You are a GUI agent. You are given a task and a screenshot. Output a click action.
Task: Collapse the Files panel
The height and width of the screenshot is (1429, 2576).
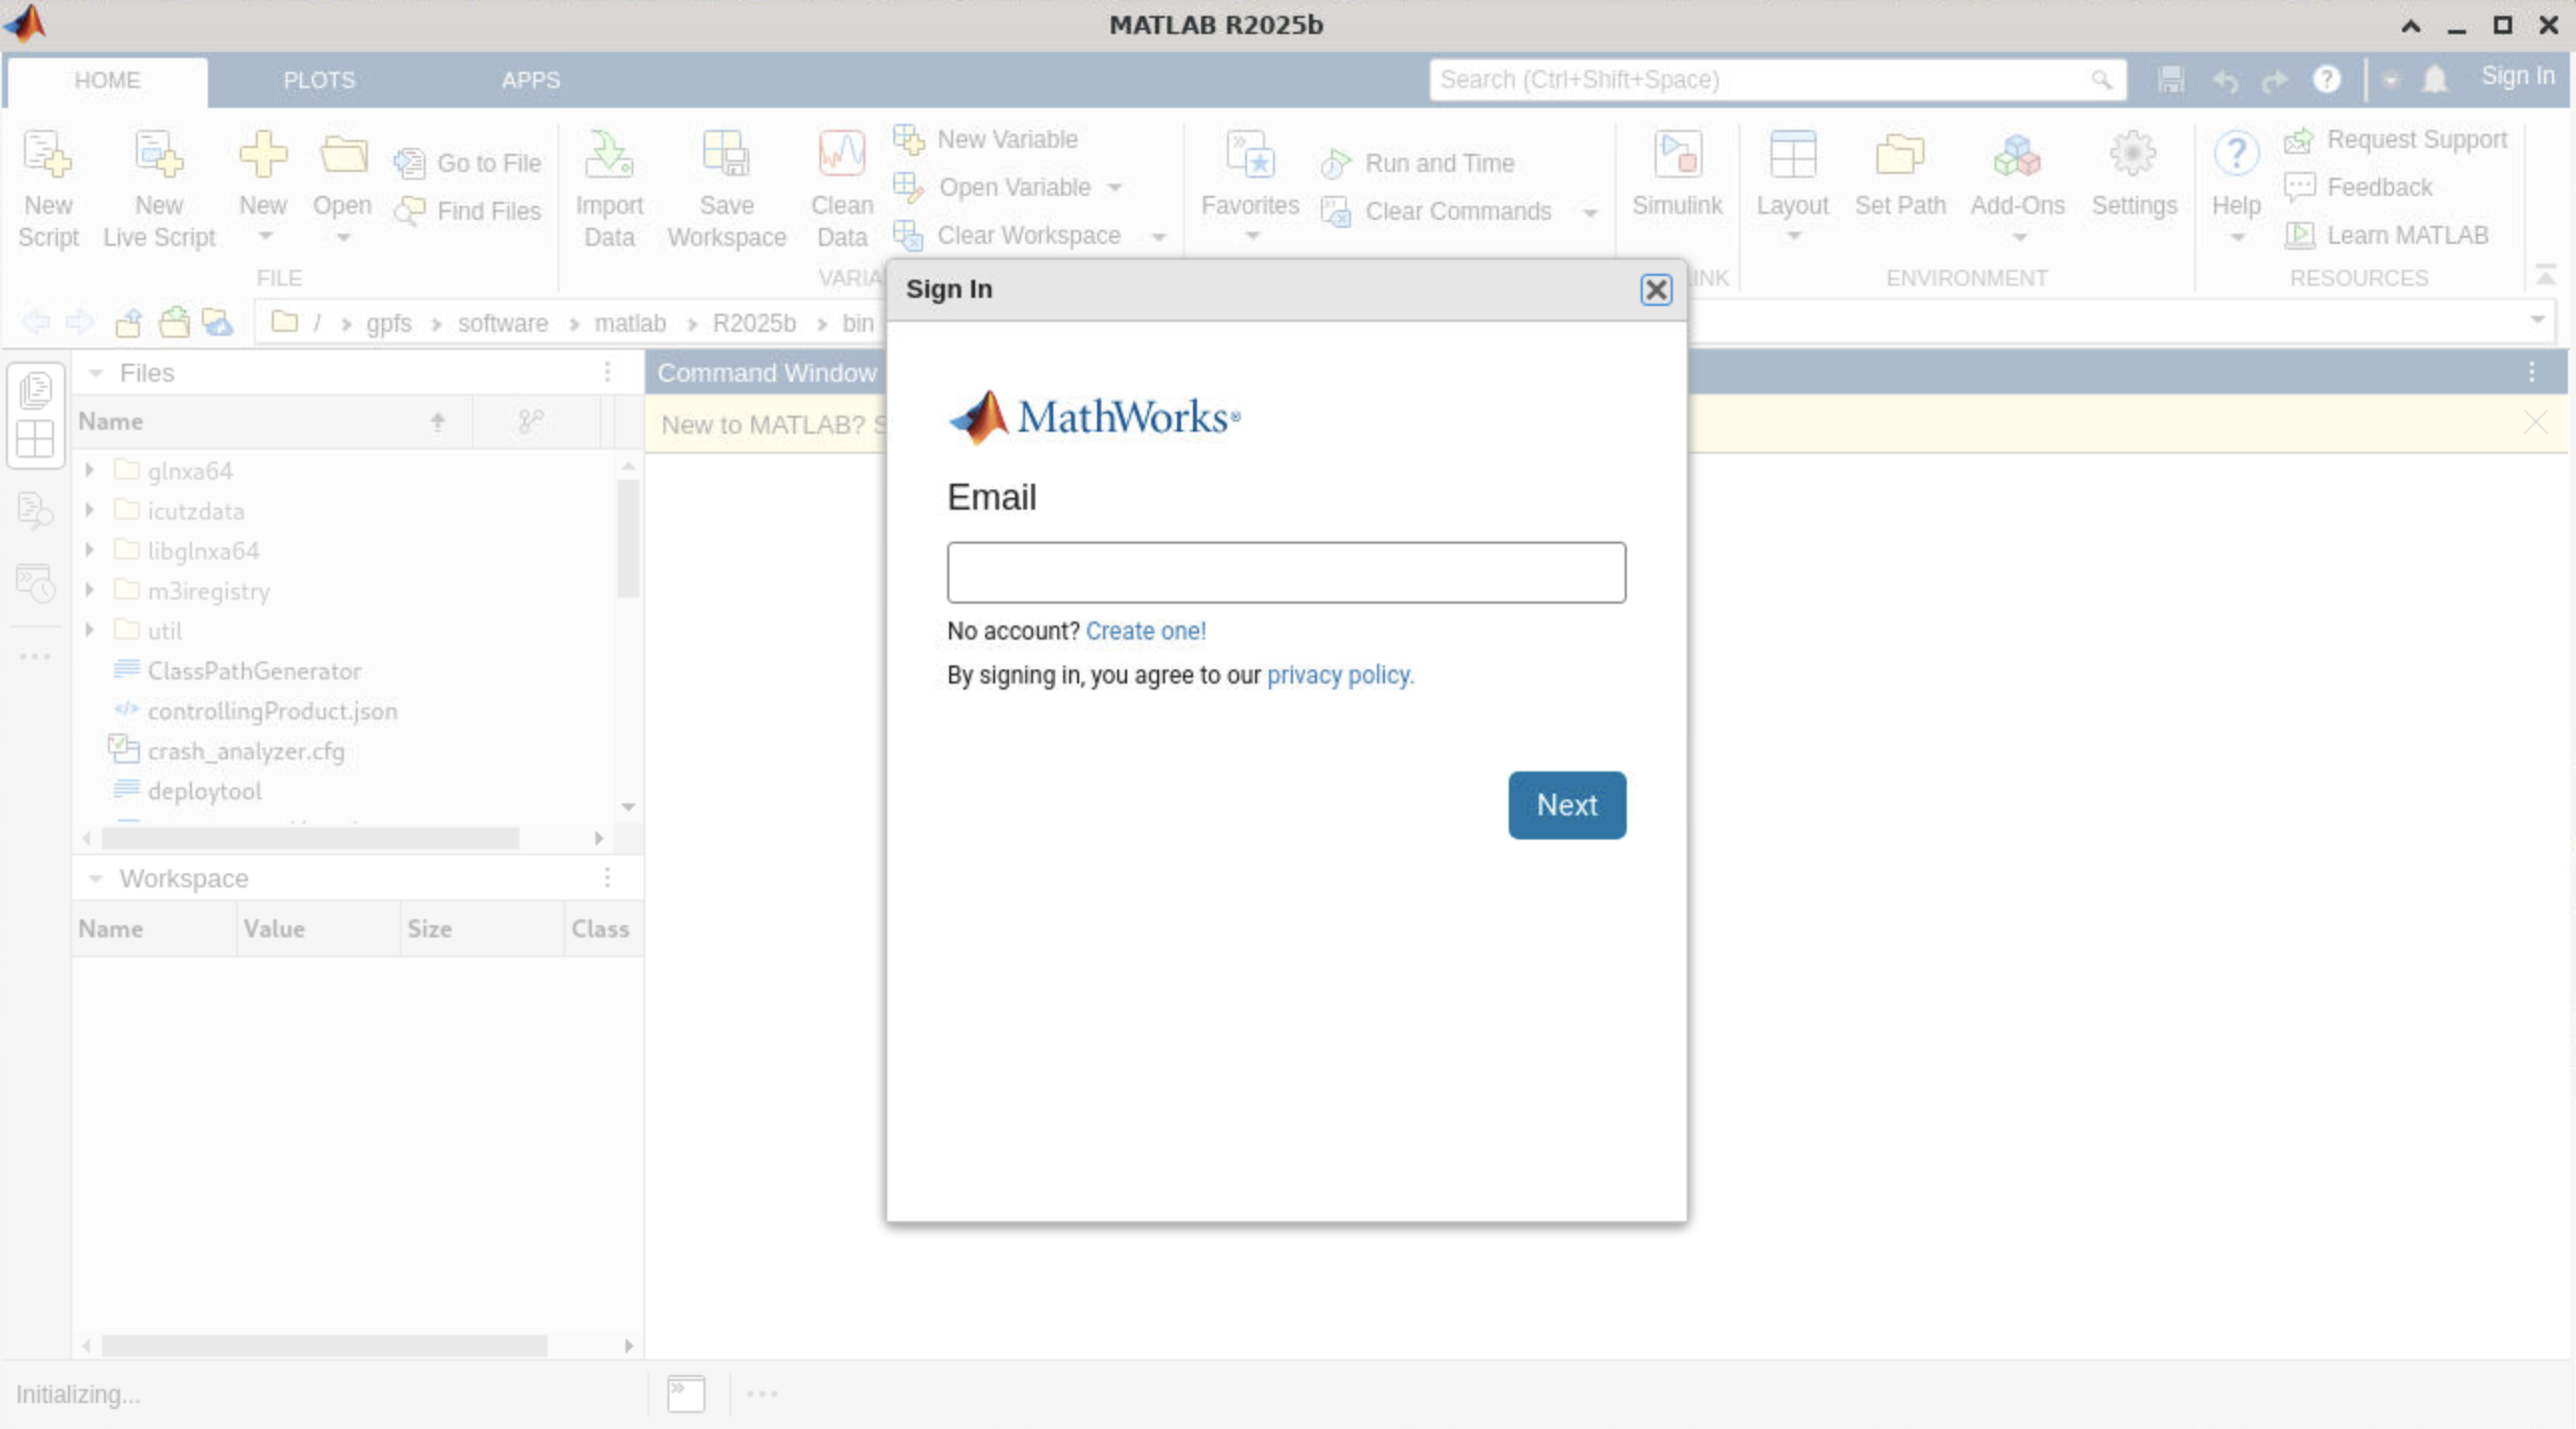click(x=96, y=373)
